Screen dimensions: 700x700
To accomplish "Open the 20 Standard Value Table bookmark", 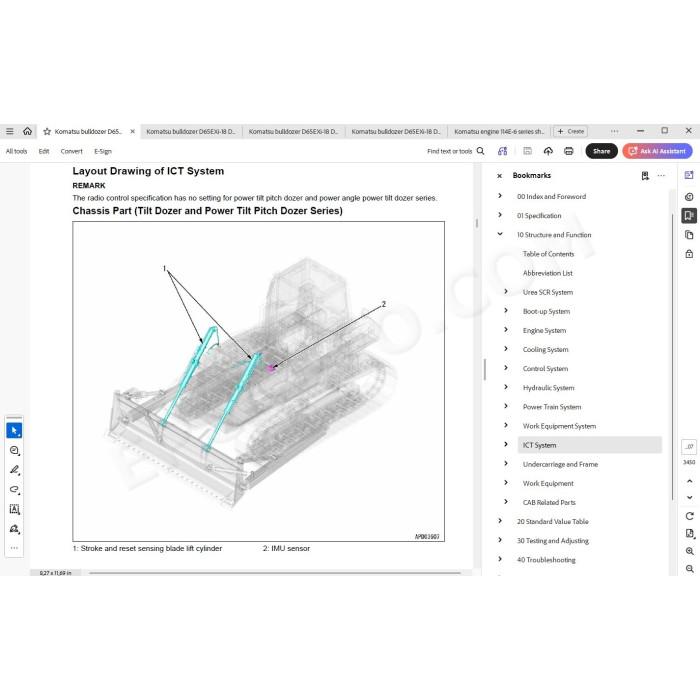I will click(x=553, y=521).
